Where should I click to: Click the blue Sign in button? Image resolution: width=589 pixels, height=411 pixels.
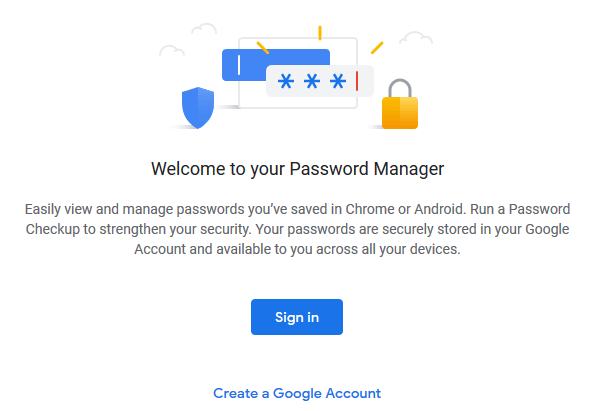[x=297, y=317]
